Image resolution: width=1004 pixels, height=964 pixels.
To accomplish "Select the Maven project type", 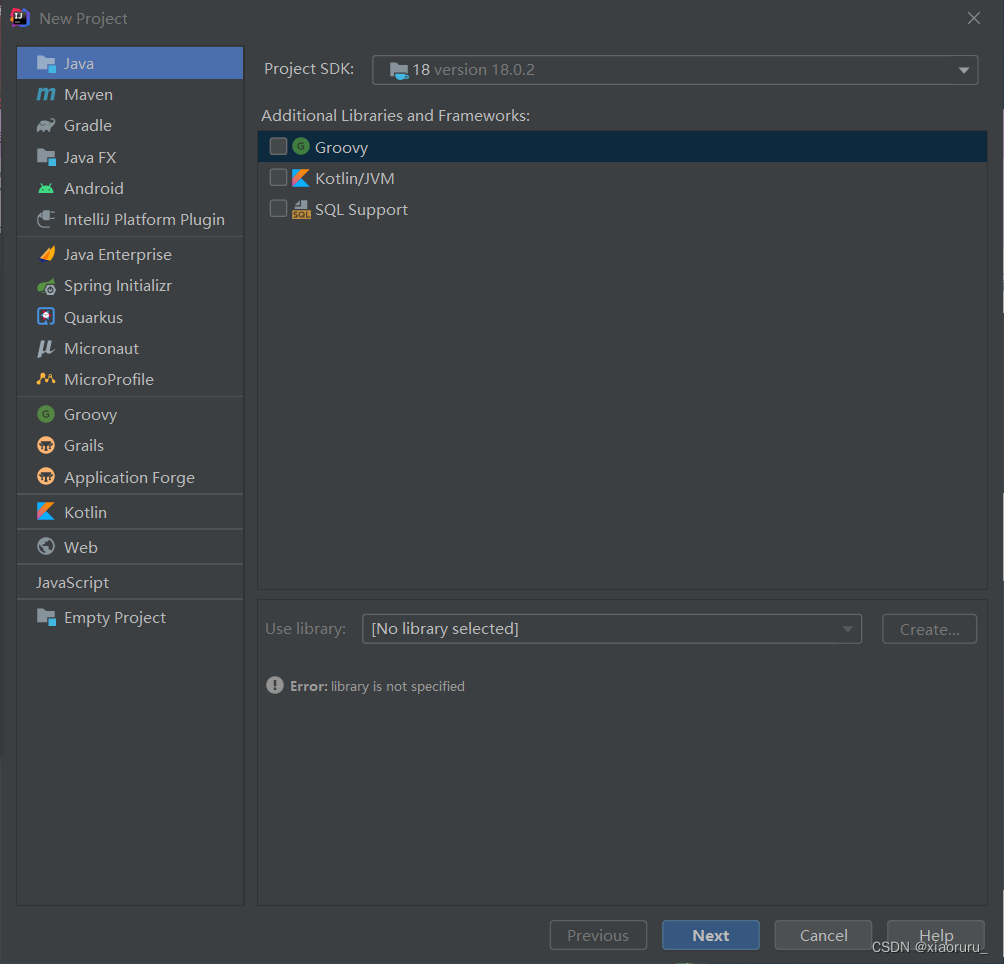I will 130,94.
